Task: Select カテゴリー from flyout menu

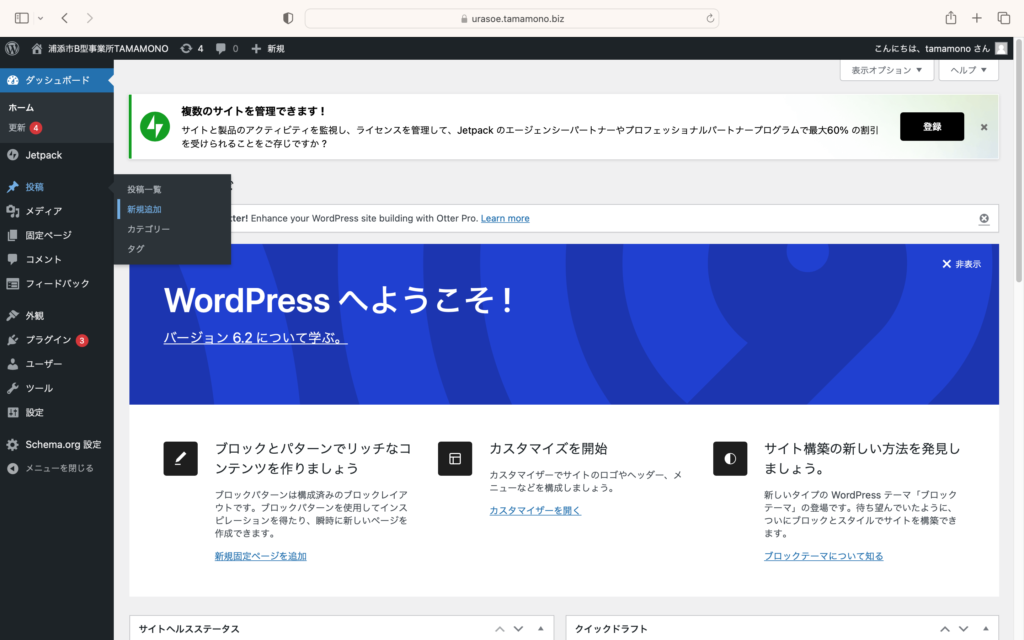Action: coord(148,229)
